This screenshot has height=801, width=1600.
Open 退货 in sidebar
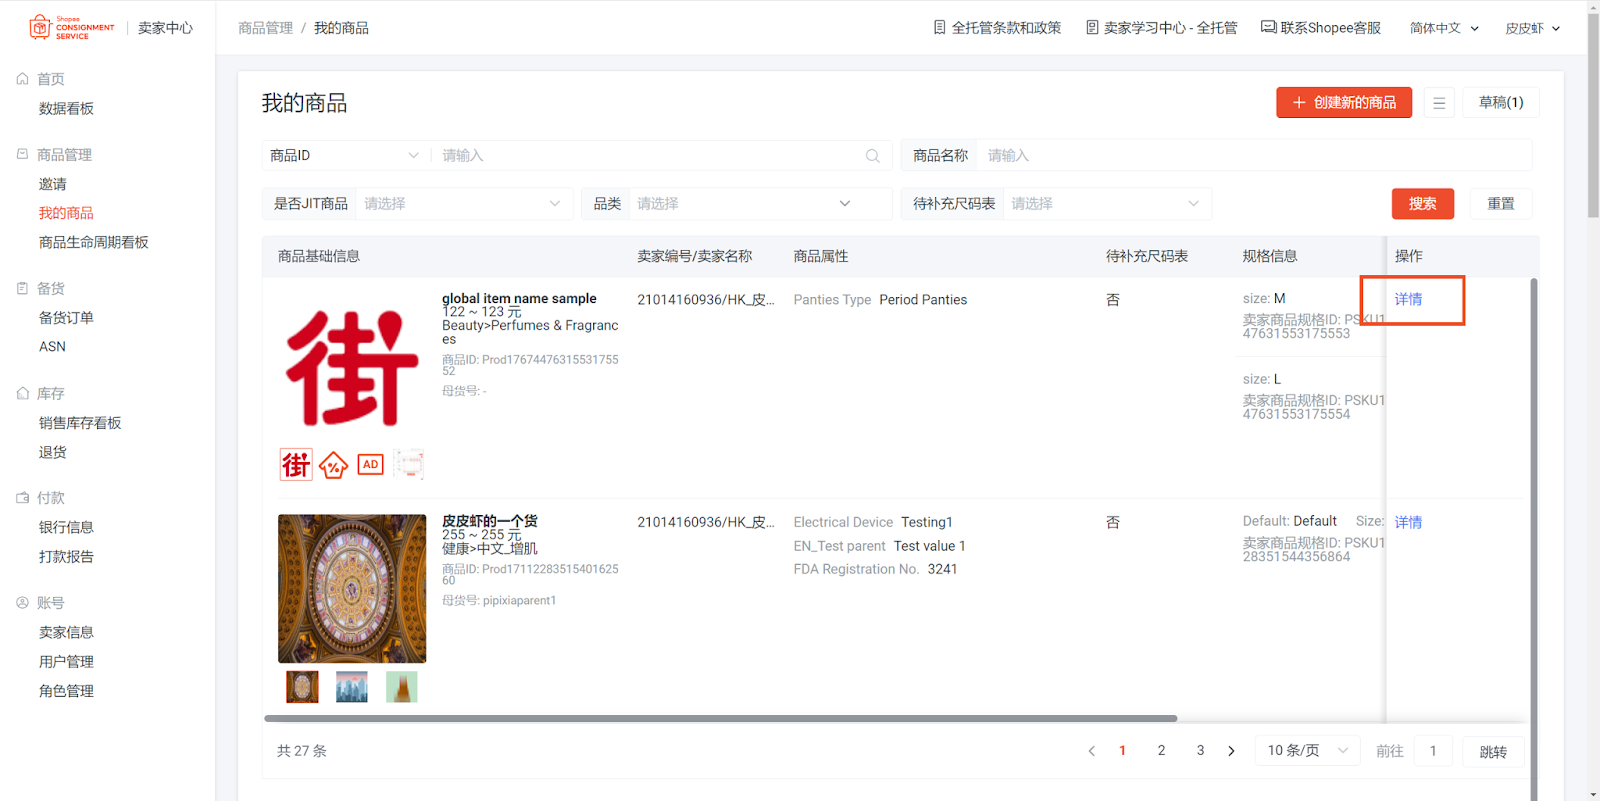pyautogui.click(x=53, y=452)
